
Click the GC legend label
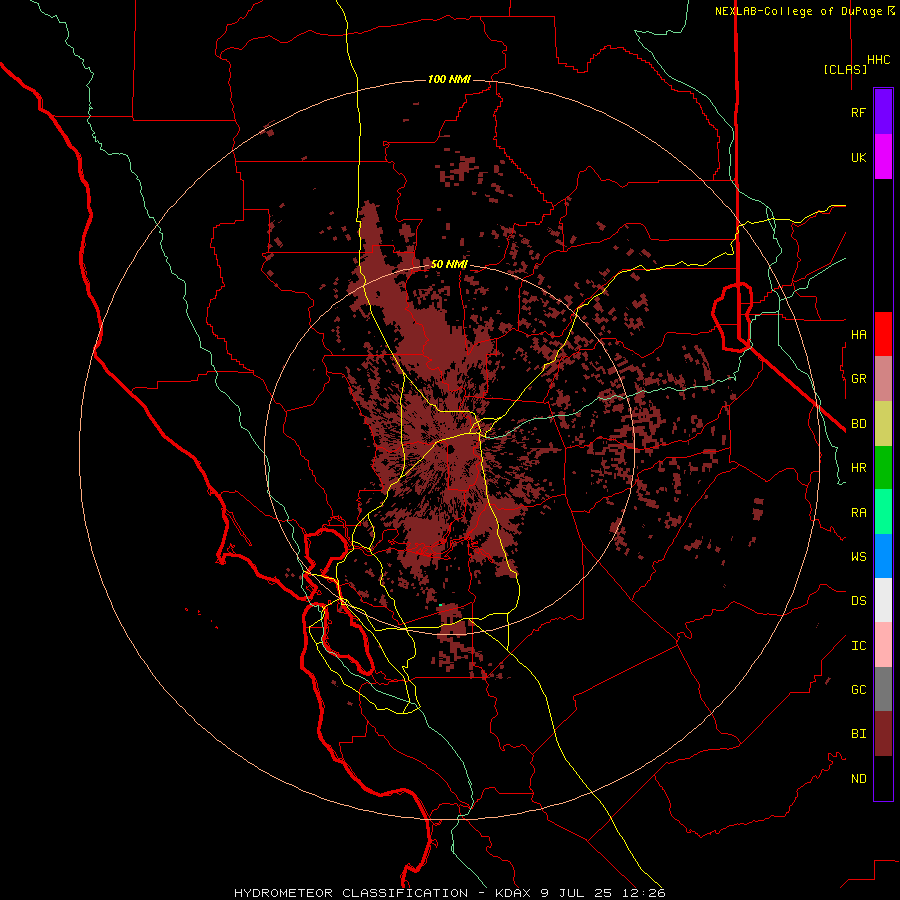click(858, 689)
